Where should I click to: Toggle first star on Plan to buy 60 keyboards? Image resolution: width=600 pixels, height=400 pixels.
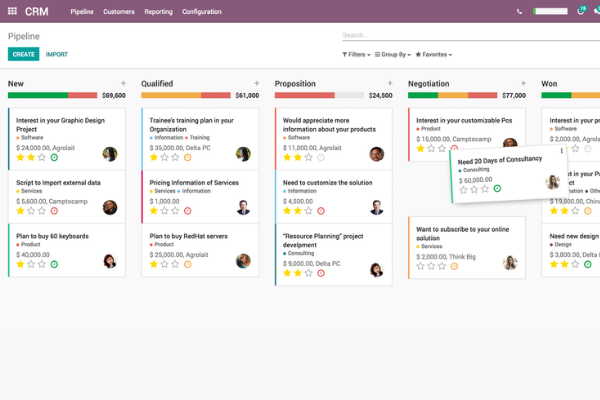pyautogui.click(x=20, y=264)
